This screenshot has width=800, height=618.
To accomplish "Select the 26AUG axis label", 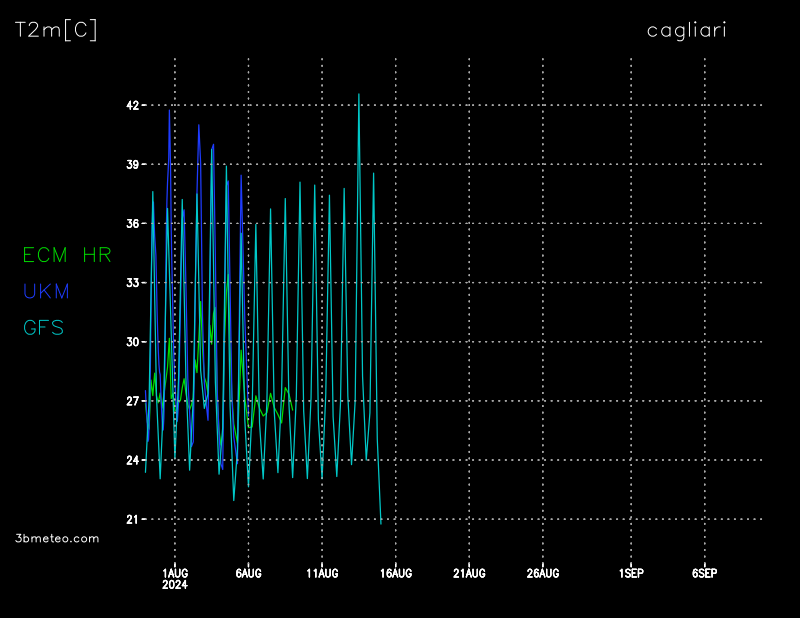I will 543,573.
